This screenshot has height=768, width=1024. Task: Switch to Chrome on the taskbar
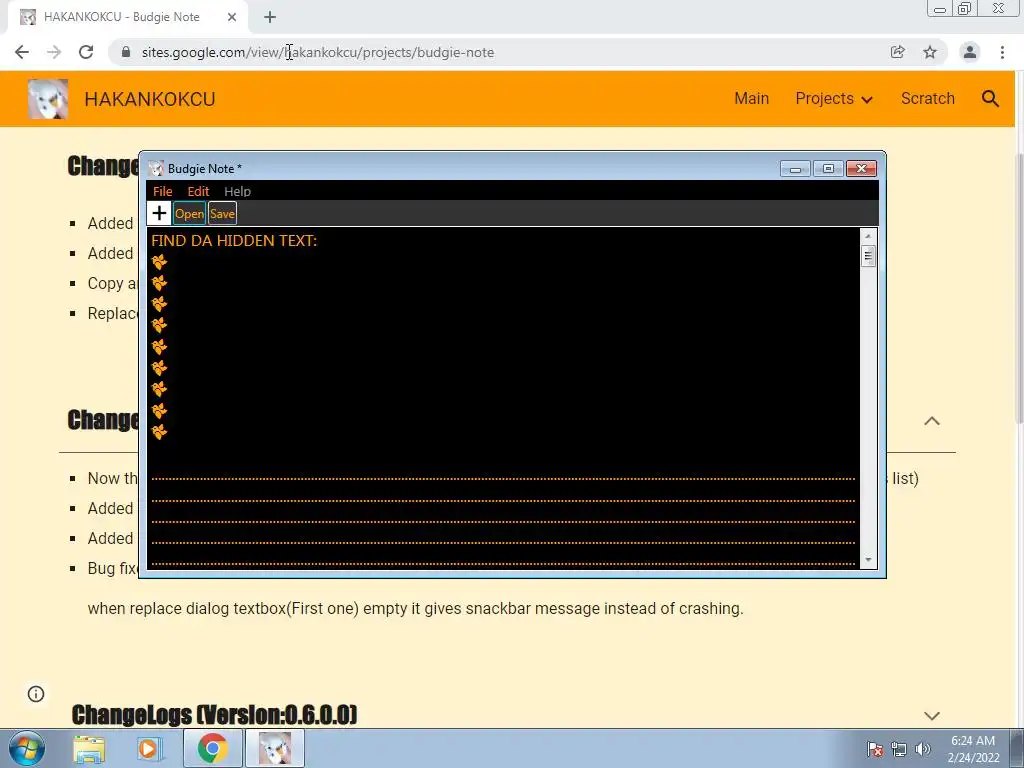(212, 748)
